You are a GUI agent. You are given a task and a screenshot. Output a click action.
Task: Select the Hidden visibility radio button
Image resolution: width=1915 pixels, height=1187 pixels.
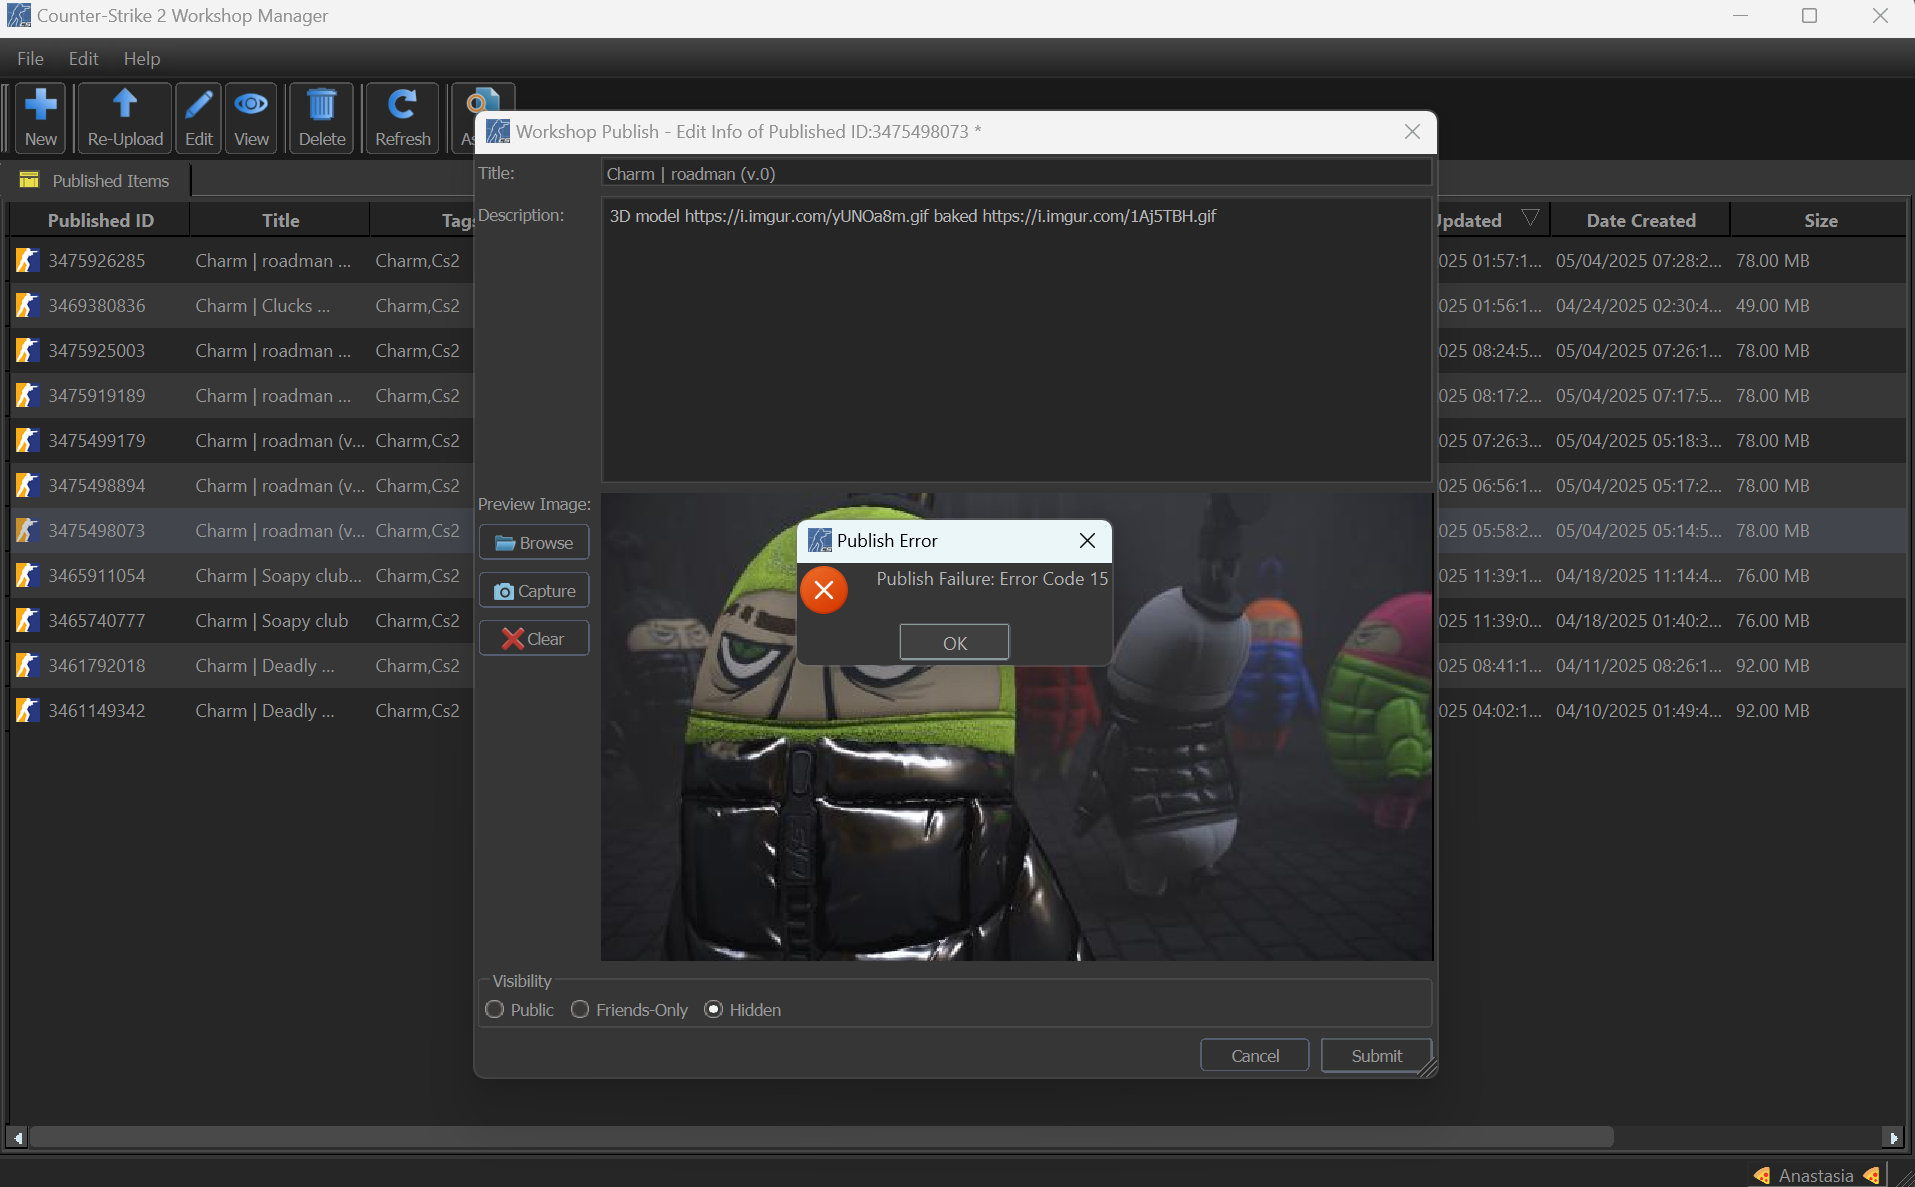tap(713, 1010)
